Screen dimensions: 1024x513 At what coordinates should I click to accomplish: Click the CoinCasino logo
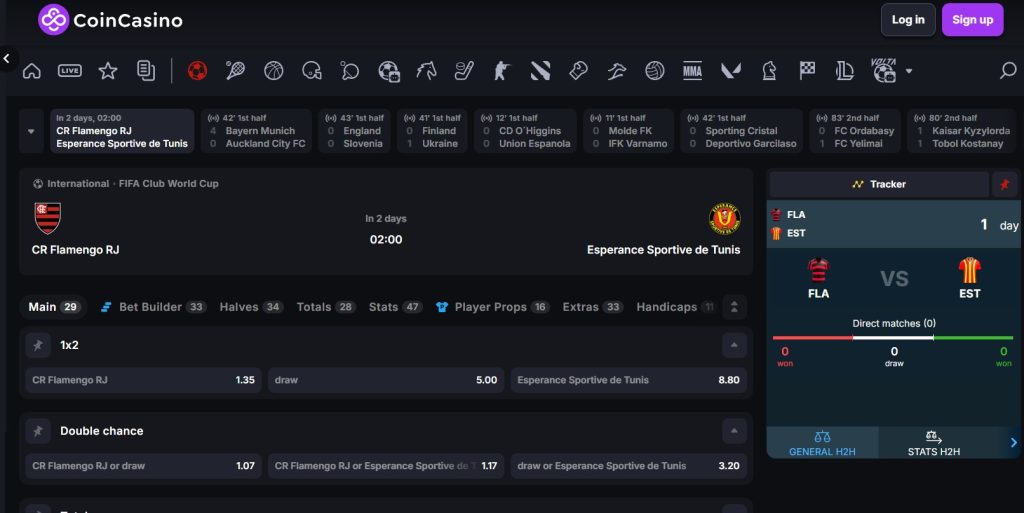[x=110, y=20]
